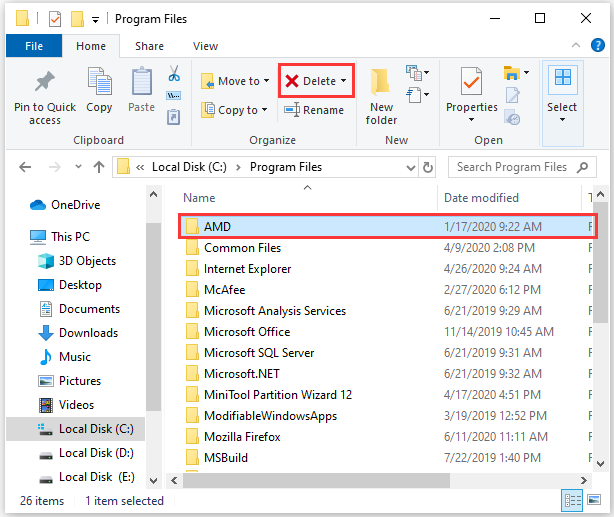The width and height of the screenshot is (614, 517).
Task: Open the File menu tab
Action: click(34, 46)
